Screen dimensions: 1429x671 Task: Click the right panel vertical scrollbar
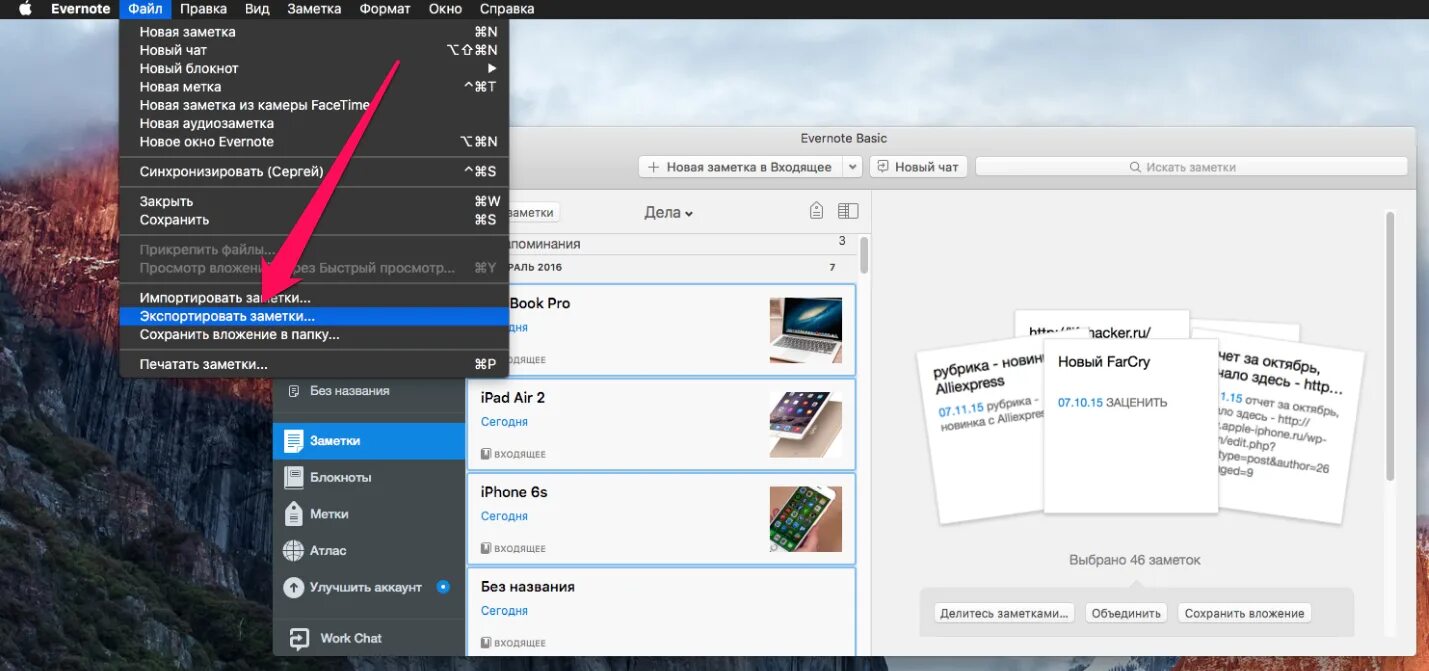click(x=1388, y=344)
